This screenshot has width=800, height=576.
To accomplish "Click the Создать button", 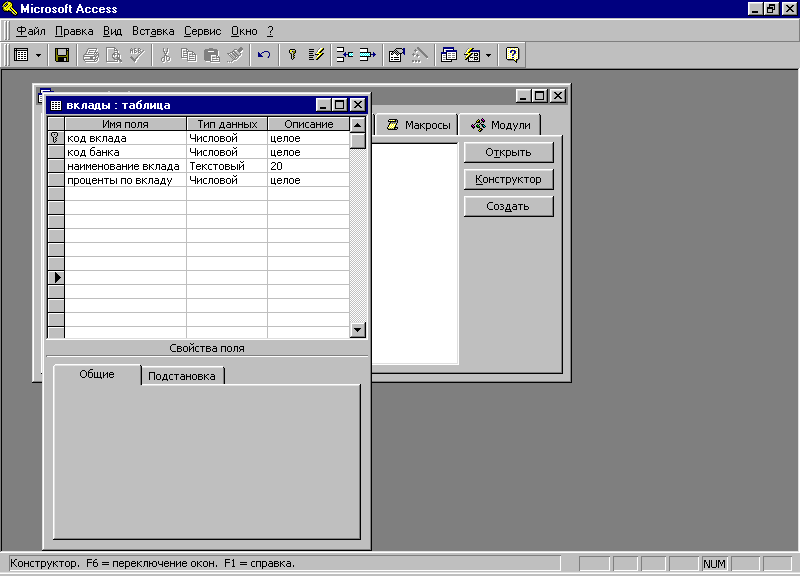I will [x=508, y=207].
